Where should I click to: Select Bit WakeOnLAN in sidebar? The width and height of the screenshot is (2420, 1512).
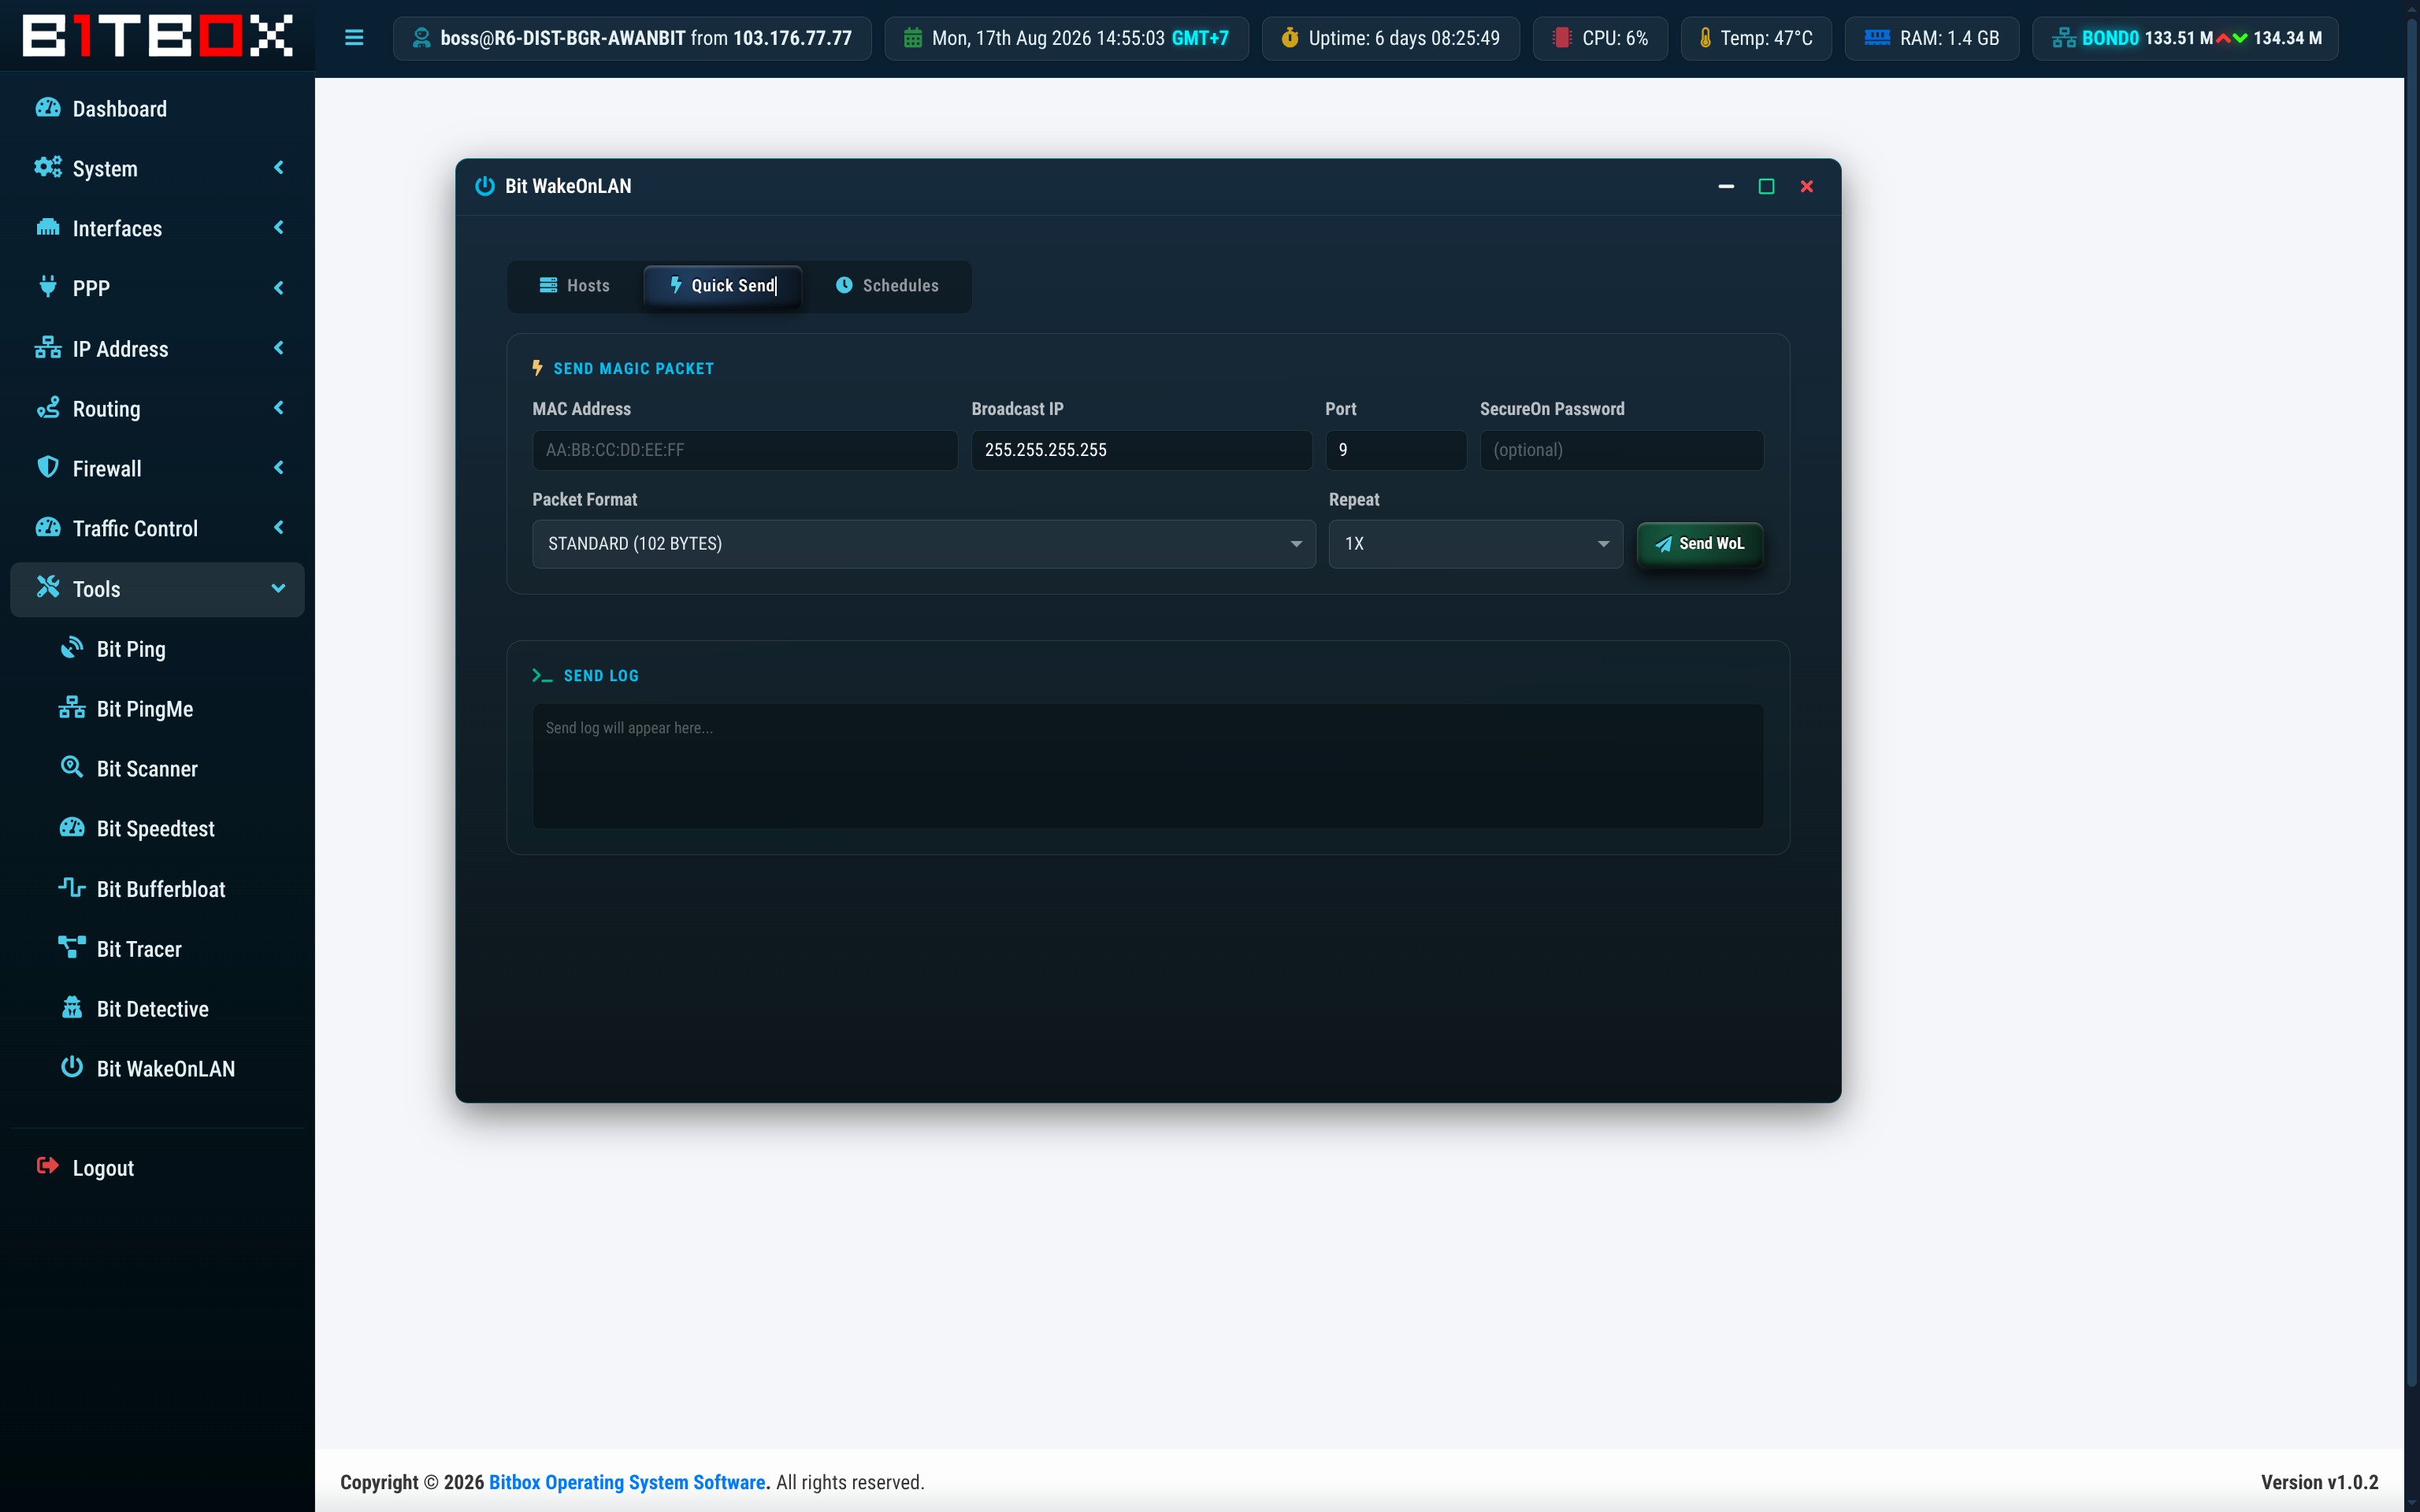coord(157,1069)
